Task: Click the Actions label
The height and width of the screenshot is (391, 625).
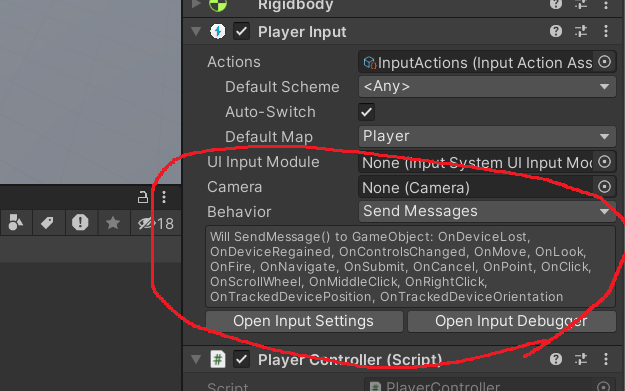Action: click(x=234, y=62)
